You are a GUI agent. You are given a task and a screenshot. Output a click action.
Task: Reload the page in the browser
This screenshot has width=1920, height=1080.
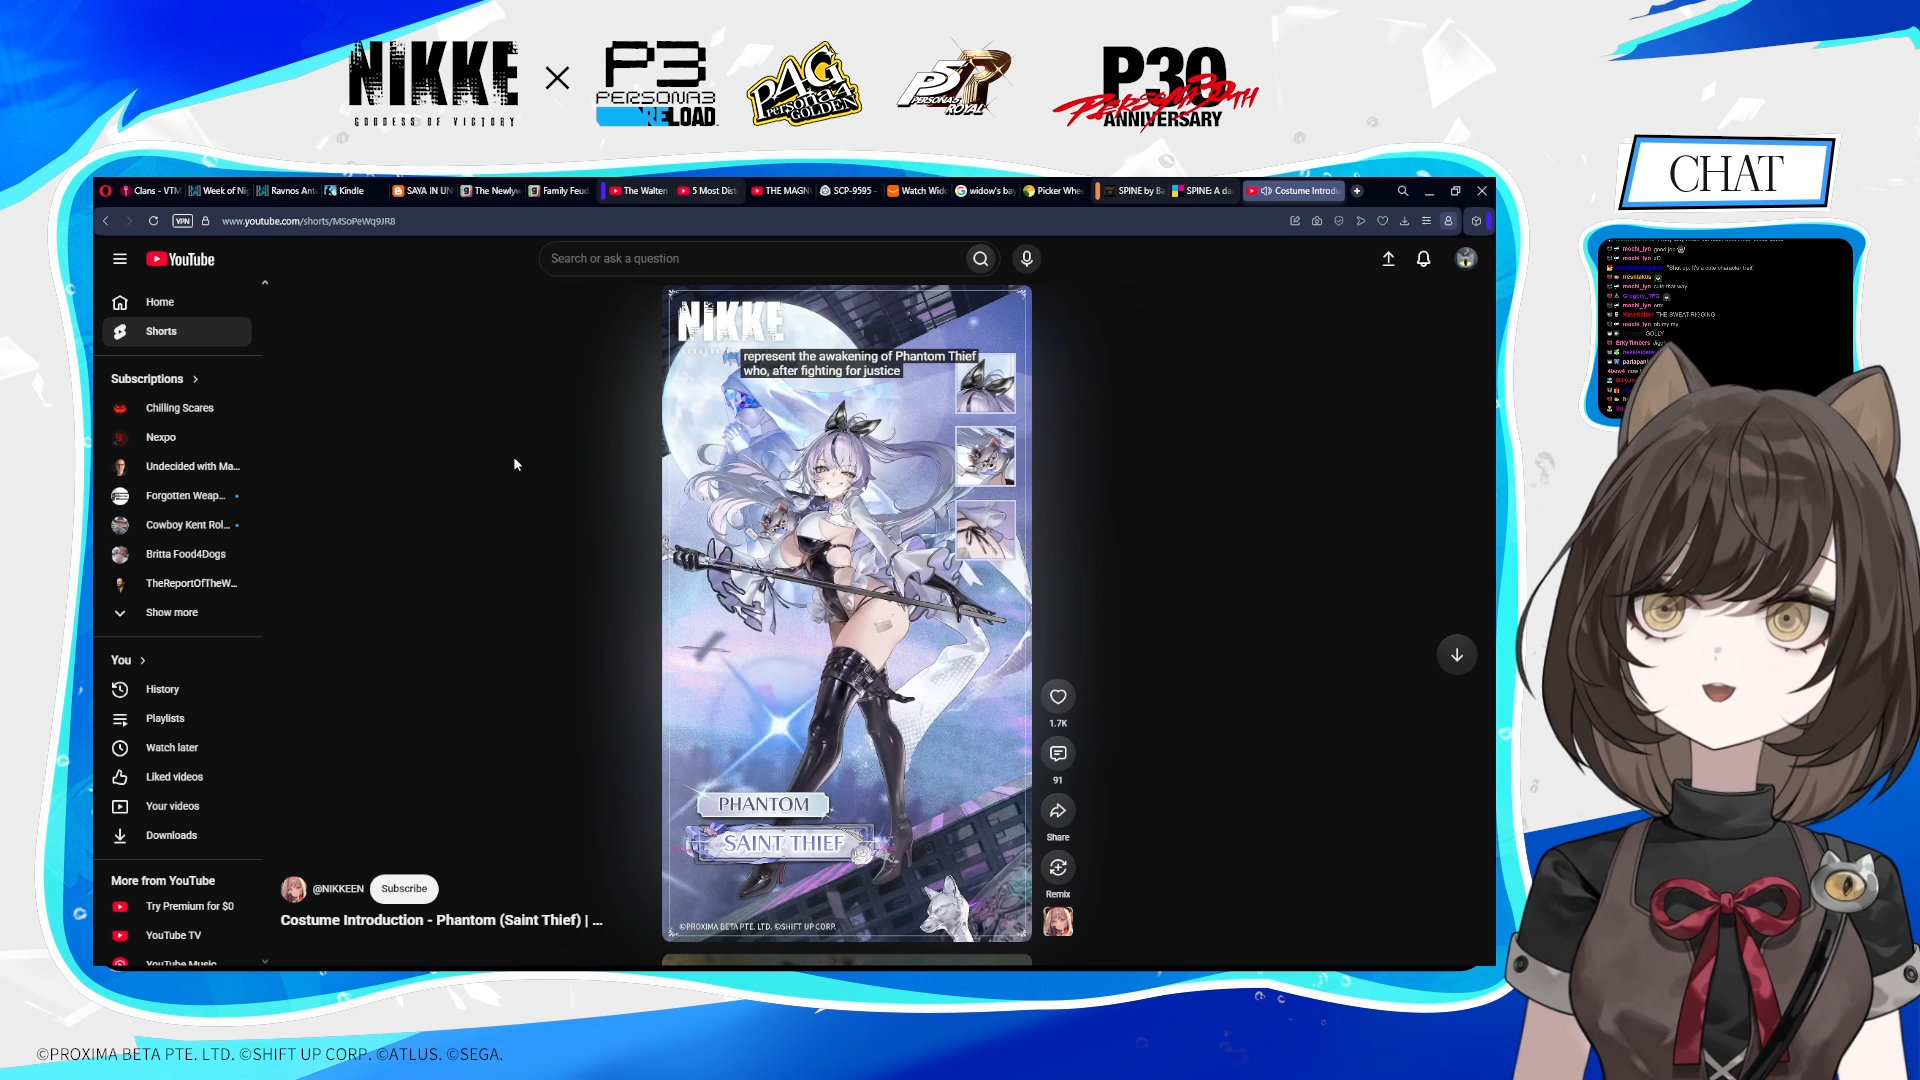click(153, 221)
